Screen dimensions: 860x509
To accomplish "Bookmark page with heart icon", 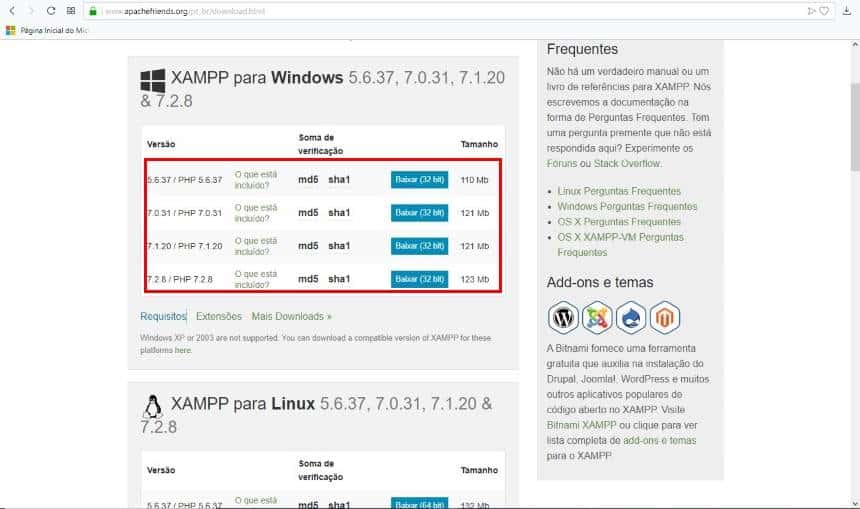I will point(824,10).
